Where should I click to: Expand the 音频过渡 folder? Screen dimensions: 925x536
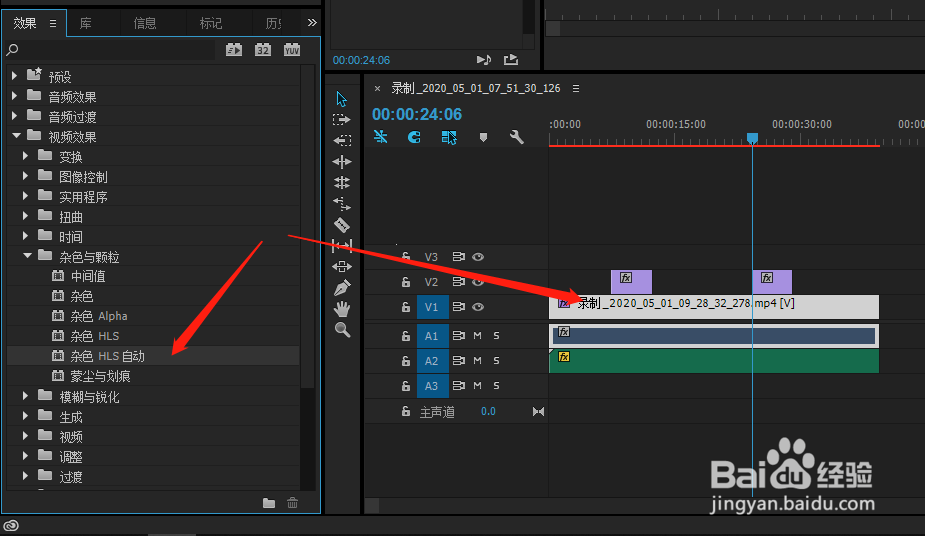click(x=15, y=116)
